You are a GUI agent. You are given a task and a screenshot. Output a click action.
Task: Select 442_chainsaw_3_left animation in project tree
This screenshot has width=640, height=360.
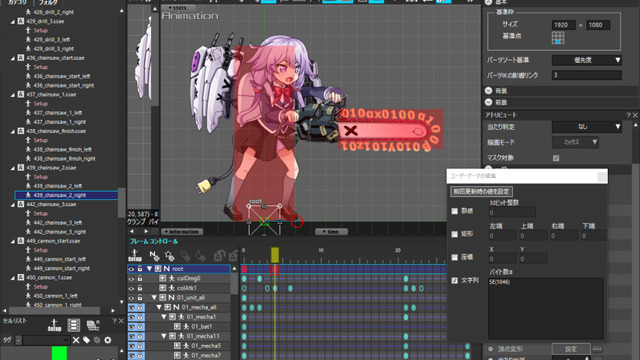[58, 222]
